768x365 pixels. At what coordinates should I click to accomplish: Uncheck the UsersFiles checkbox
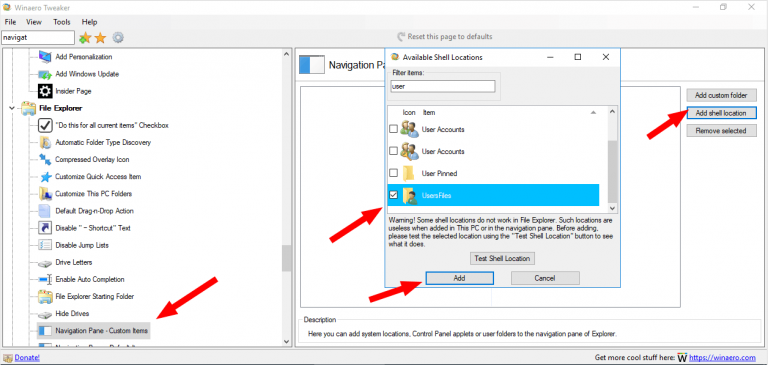pos(393,195)
